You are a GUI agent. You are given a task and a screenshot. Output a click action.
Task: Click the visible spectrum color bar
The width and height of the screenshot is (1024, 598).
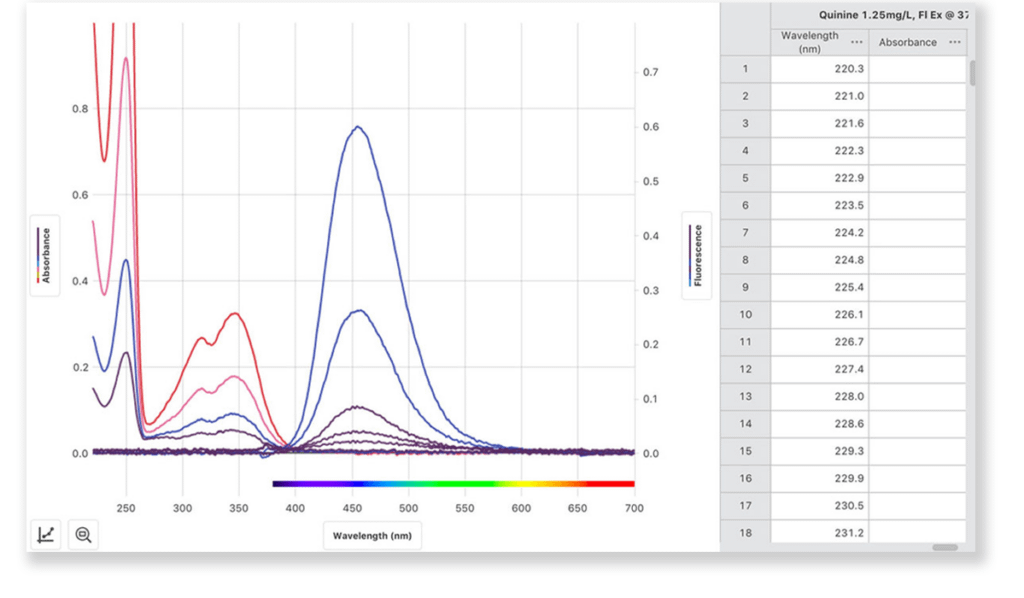pyautogui.click(x=453, y=484)
